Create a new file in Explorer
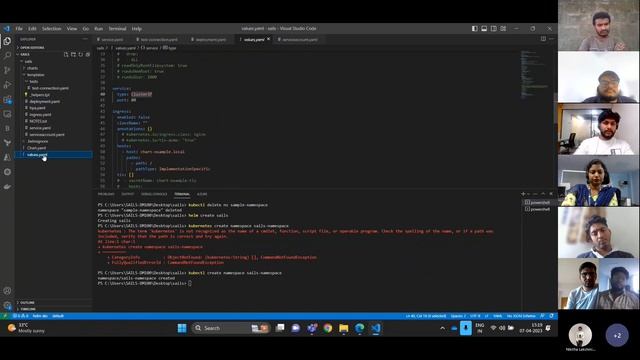 point(66,54)
